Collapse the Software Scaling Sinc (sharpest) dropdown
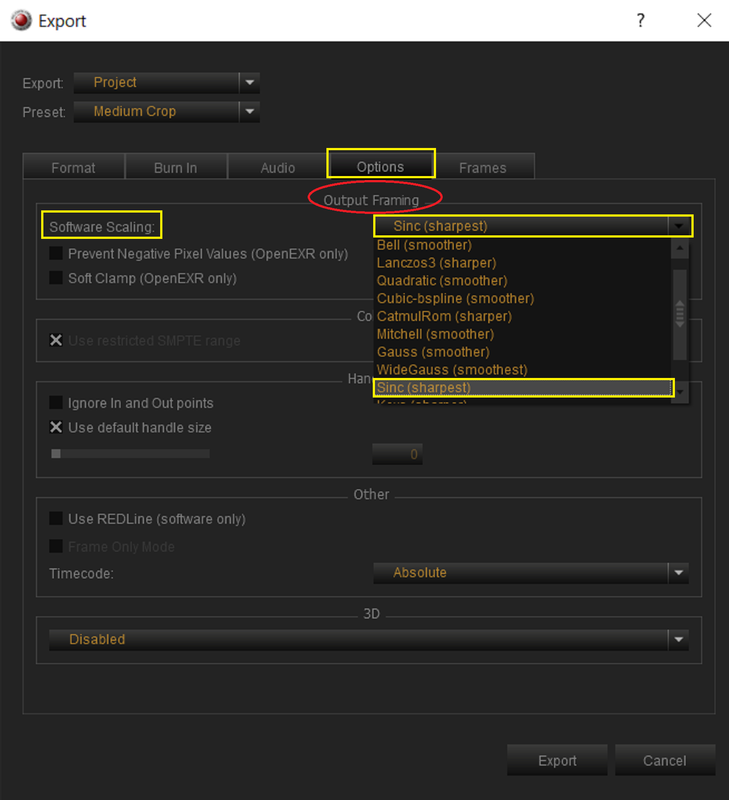This screenshot has width=729, height=800. click(x=532, y=226)
